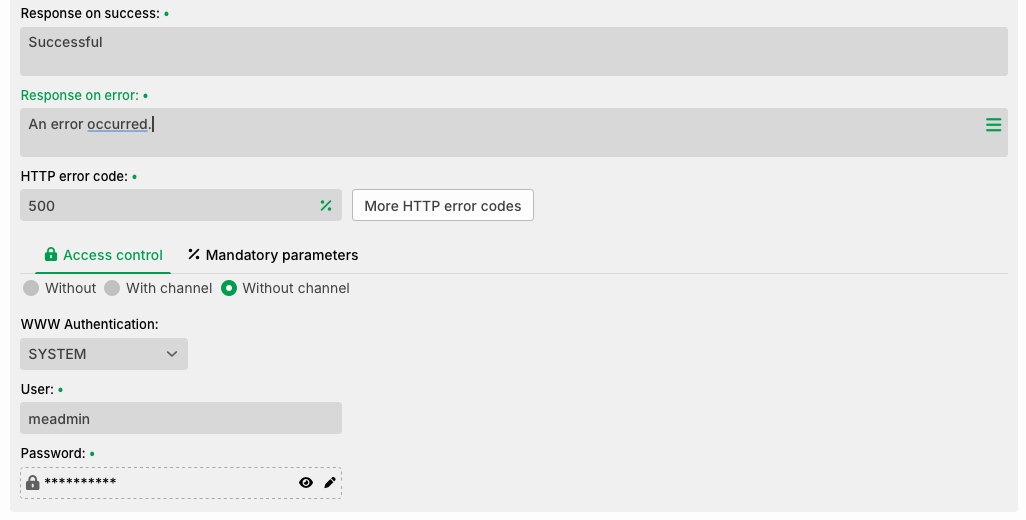Click into the Response on success field
Viewport: 1026px width, 520px height.
tap(514, 51)
